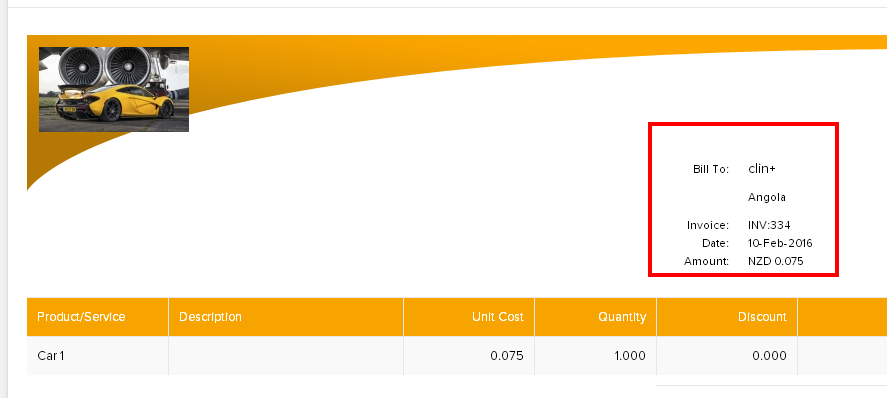887x398 pixels.
Task: Click the 0.075 unit cost cell
Action: [x=469, y=356]
